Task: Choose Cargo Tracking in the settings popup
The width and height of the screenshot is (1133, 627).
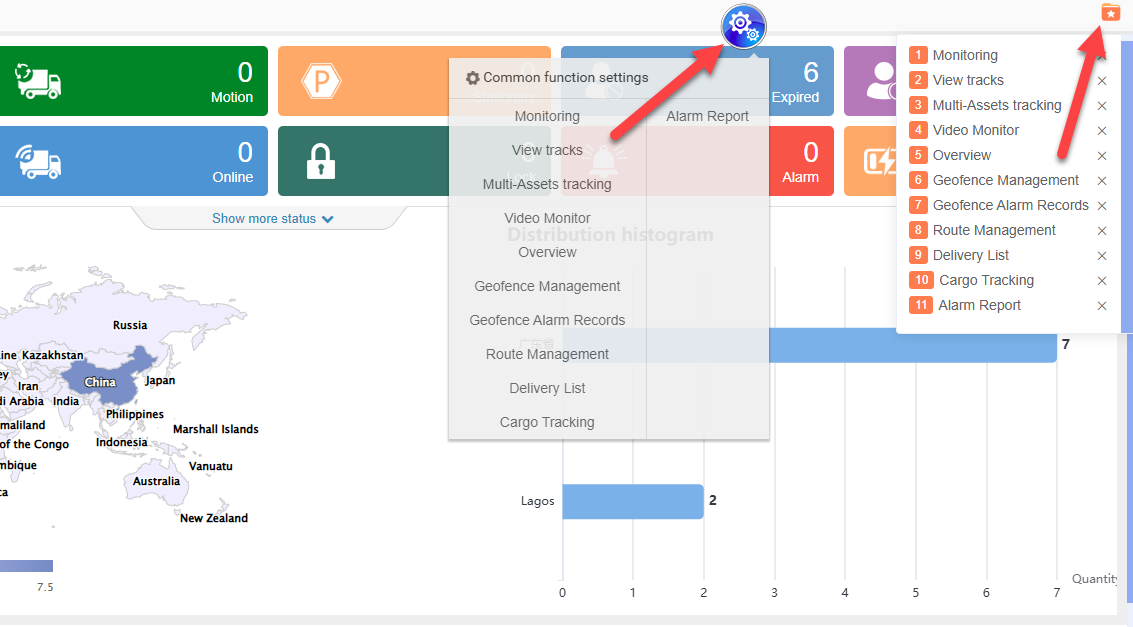Action: [x=547, y=422]
